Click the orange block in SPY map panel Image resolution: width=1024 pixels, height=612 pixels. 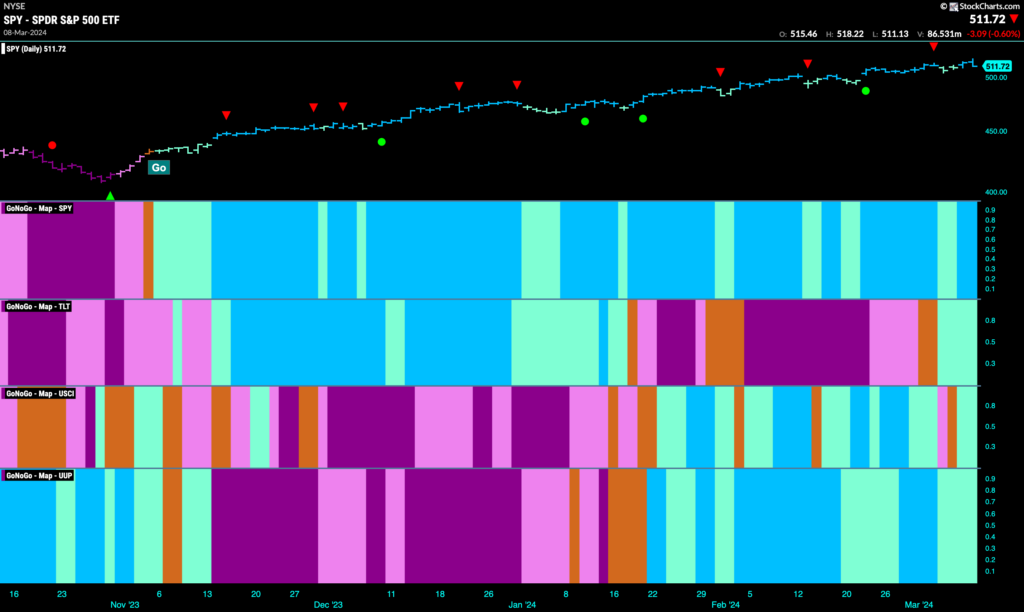(148, 250)
